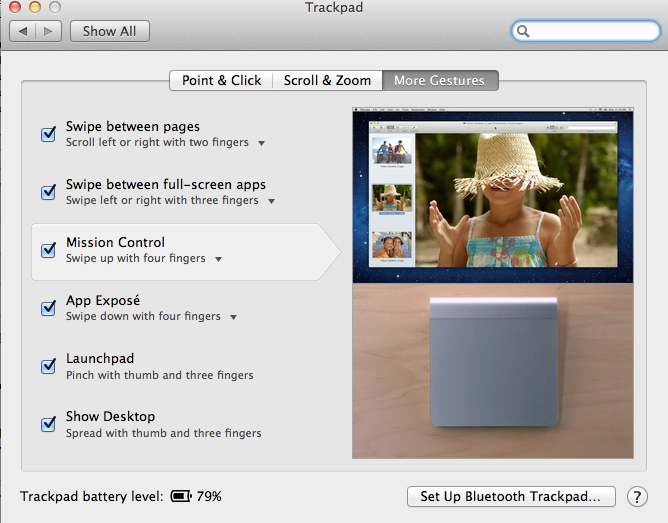Open the Swipe between pages gesture dropdown
668x523 pixels.
pos(262,143)
